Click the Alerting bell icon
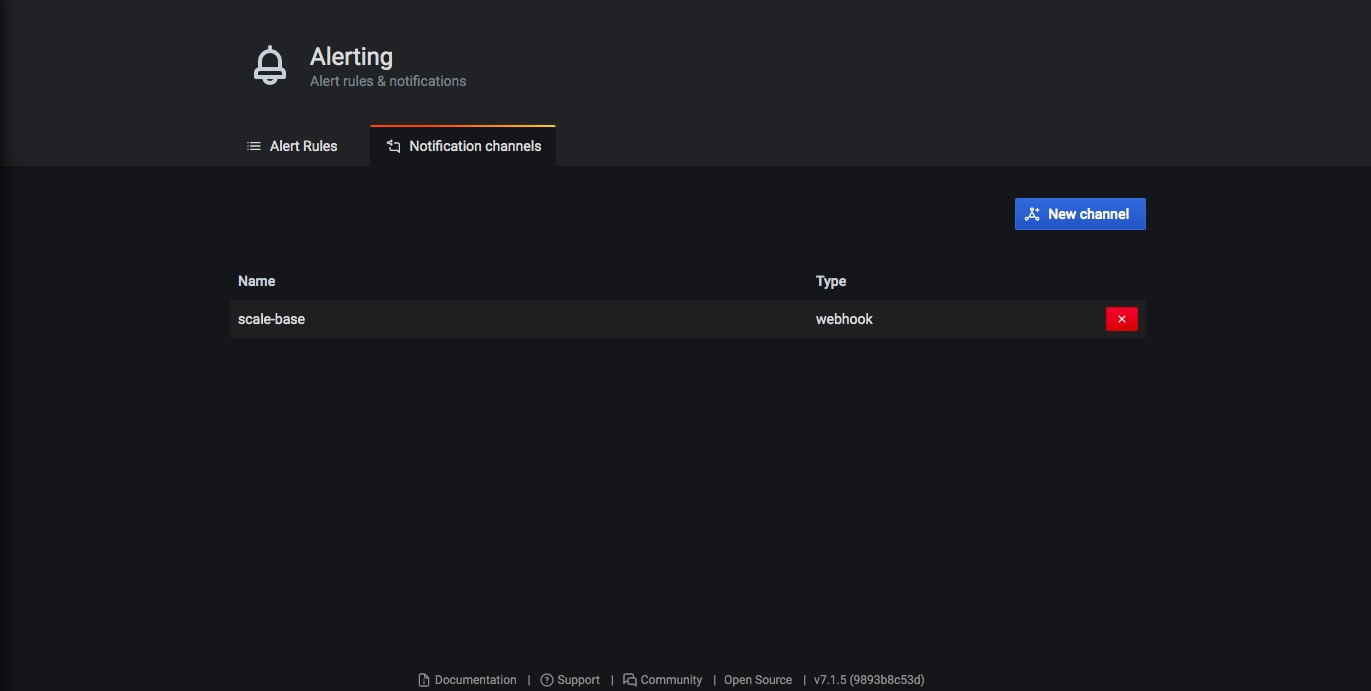 click(x=269, y=66)
